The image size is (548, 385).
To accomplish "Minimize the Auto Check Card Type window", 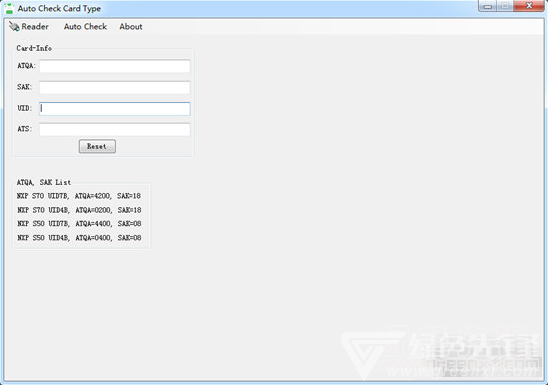I will click(488, 6).
